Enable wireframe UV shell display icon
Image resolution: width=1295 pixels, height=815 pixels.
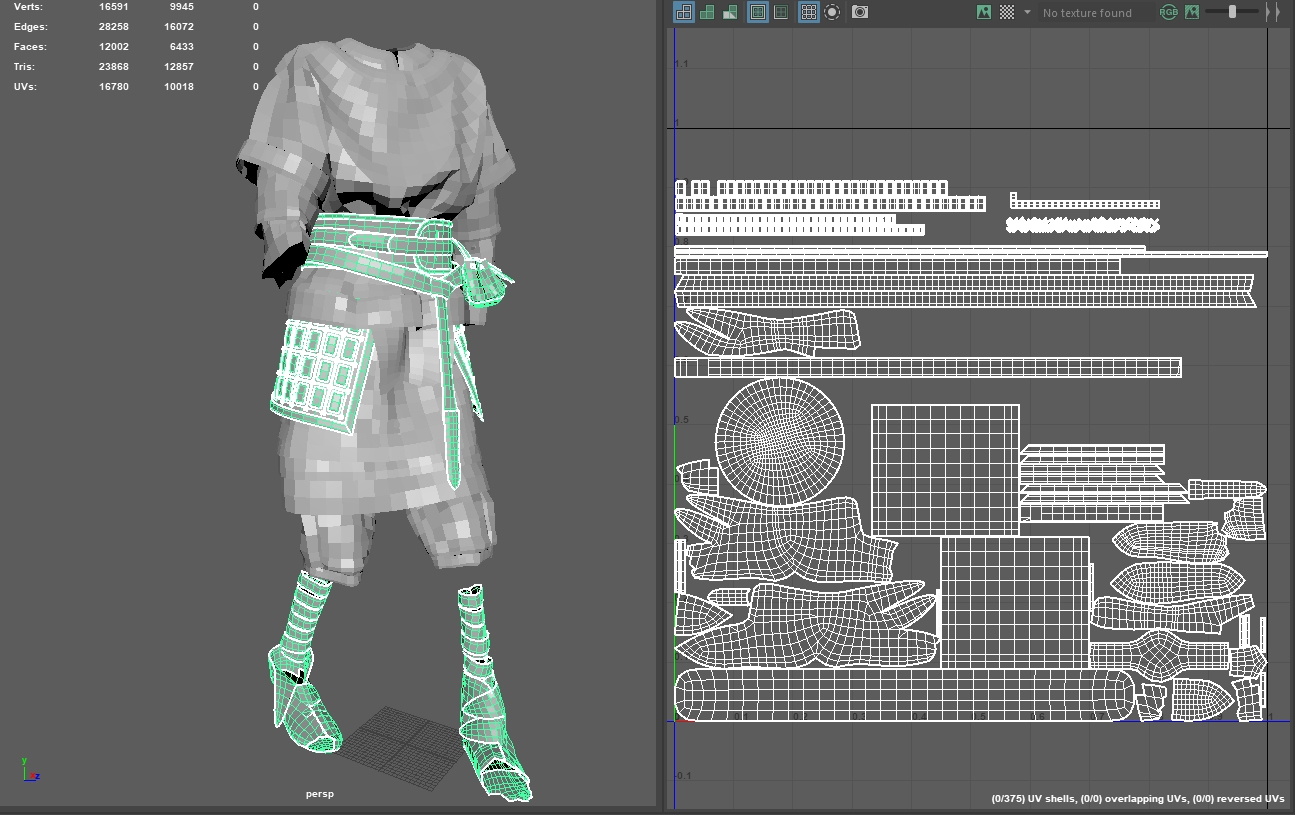tap(684, 12)
